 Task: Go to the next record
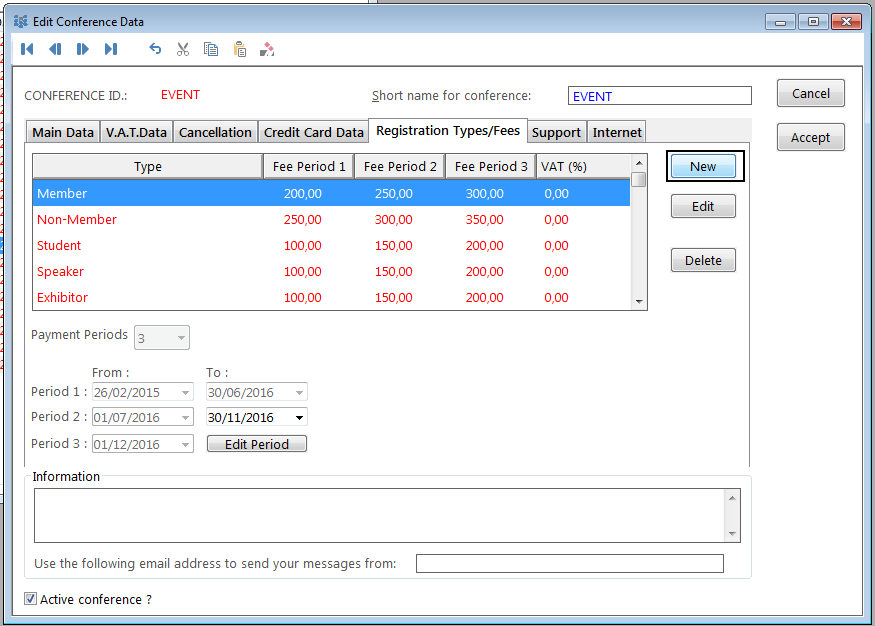pos(83,49)
